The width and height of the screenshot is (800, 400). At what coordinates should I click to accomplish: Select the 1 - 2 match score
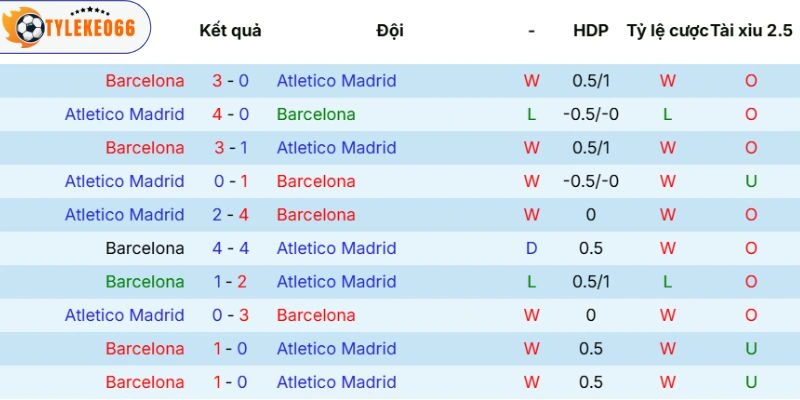[x=230, y=281]
